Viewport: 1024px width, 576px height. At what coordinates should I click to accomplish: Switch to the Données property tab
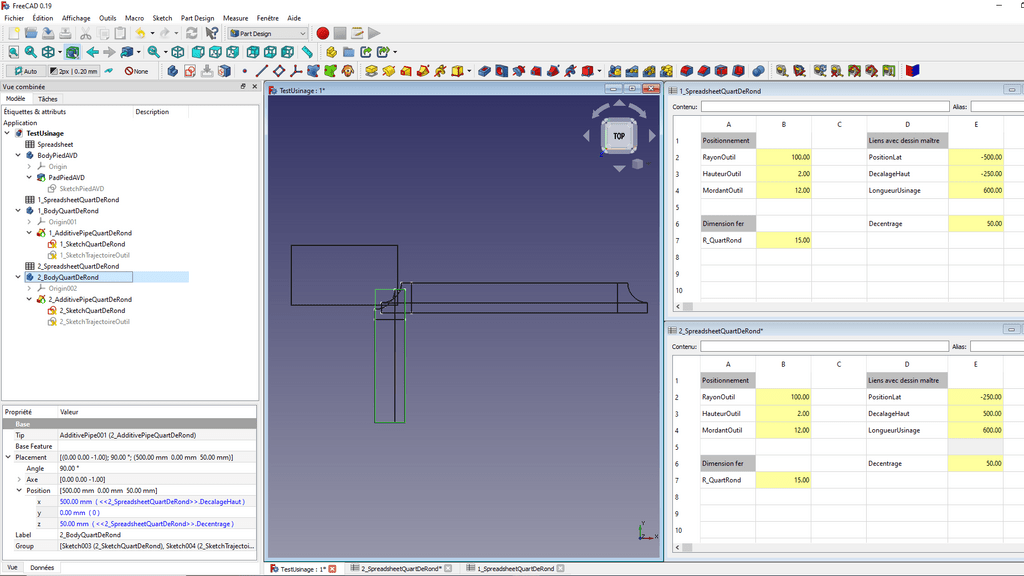[x=42, y=568]
